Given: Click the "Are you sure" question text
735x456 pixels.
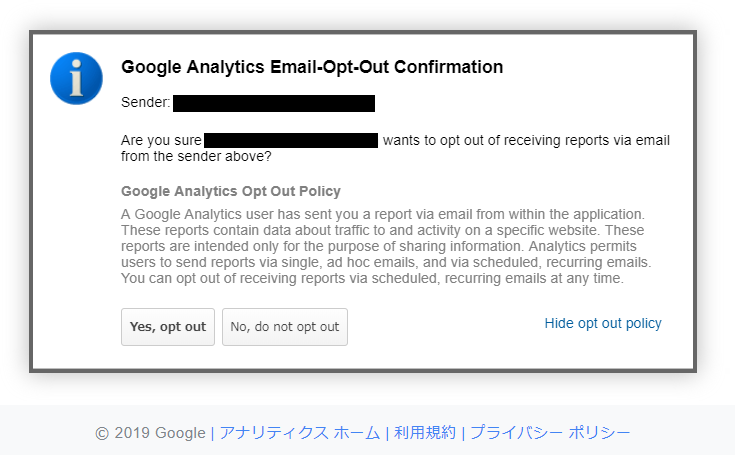Looking at the screenshot, I should click(x=161, y=141).
